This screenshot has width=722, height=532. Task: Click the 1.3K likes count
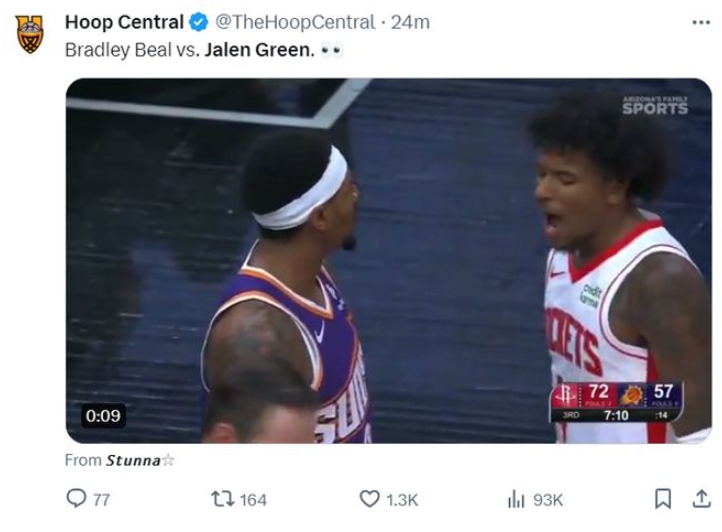tap(401, 499)
